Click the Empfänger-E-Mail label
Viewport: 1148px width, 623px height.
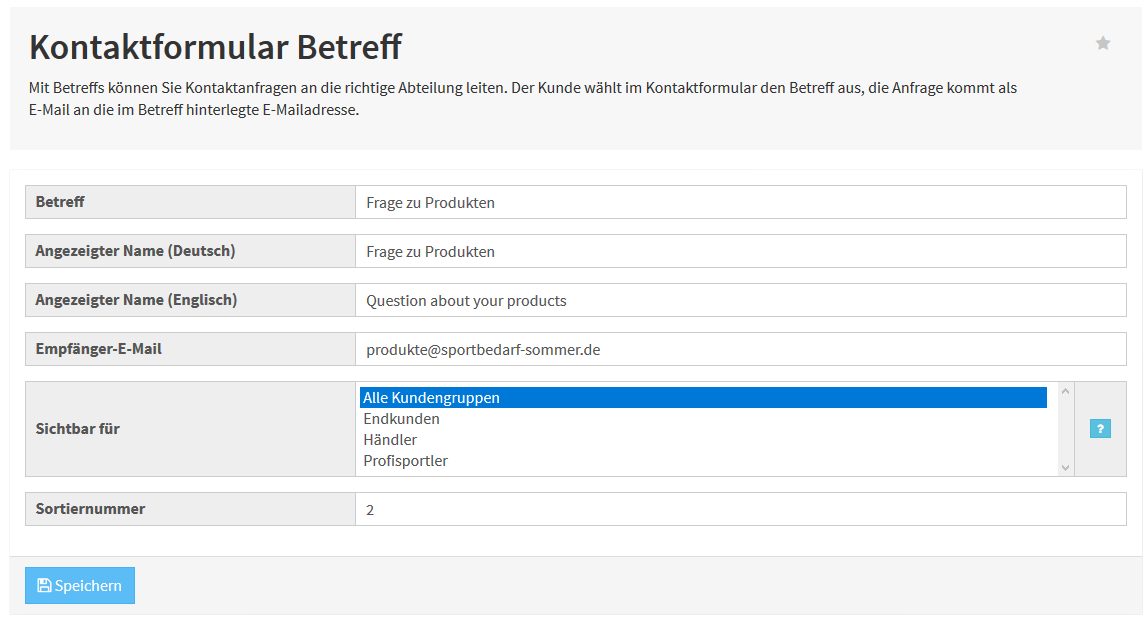pos(98,349)
